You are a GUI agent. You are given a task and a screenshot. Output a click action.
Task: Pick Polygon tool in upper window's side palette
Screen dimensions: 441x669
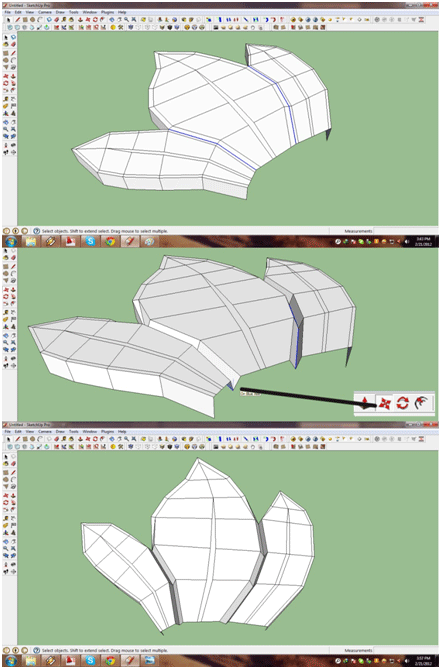pyautogui.click(x=6, y=67)
